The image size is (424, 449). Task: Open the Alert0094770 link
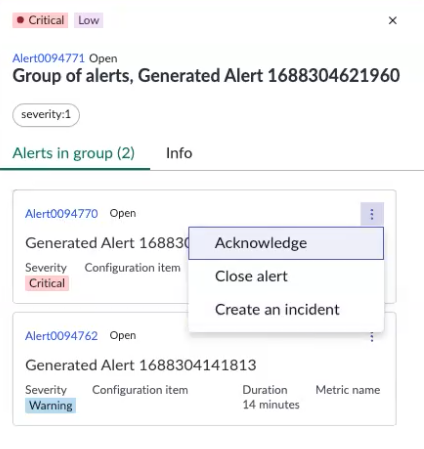click(x=61, y=214)
